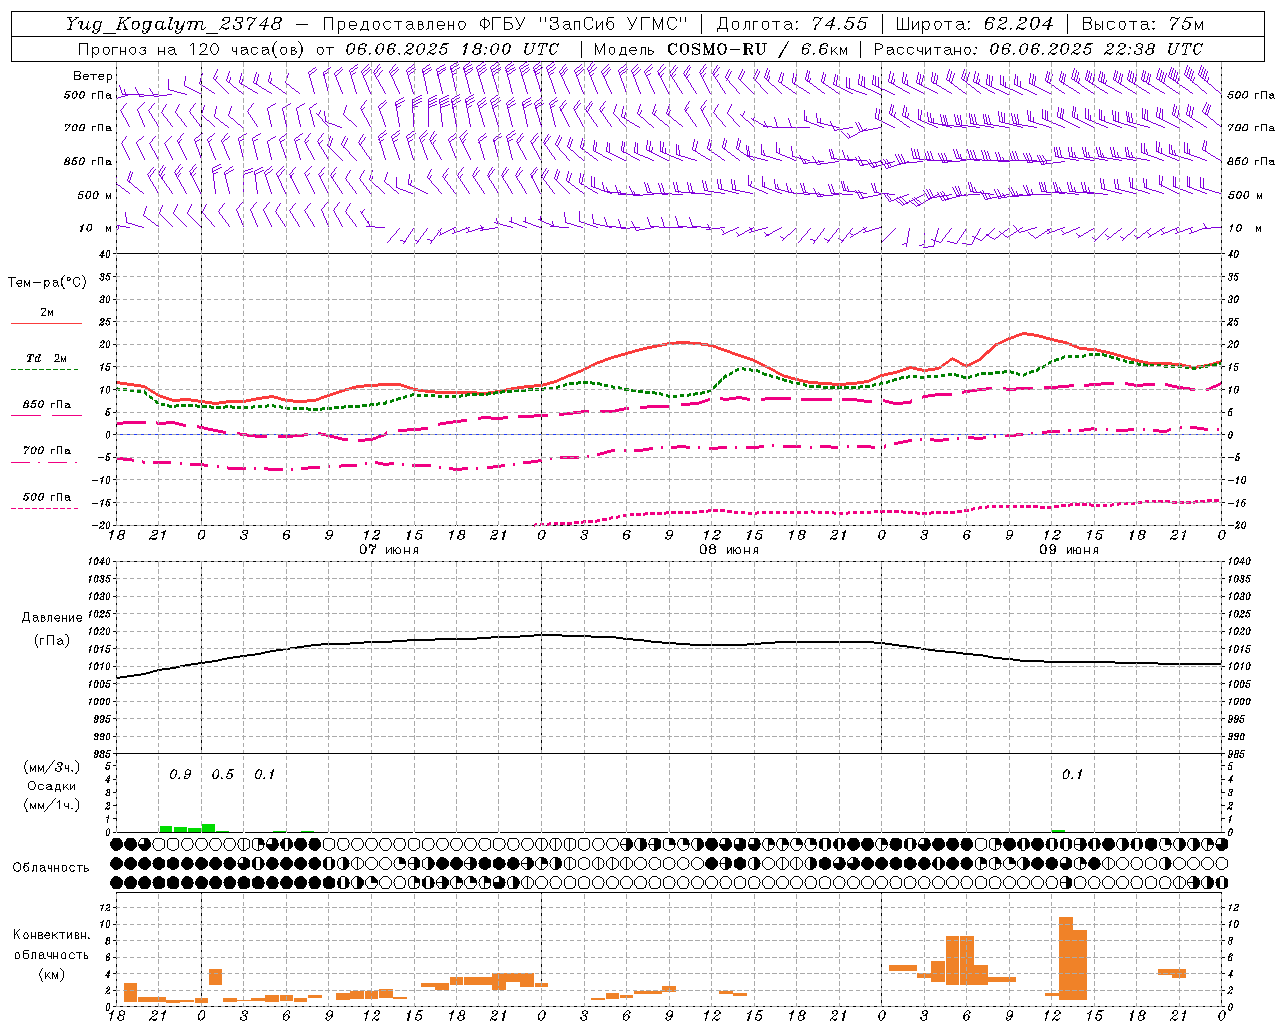1280x1024 pixels.
Task: Click the latitude value Широта: 62.204
Action: (x=975, y=23)
